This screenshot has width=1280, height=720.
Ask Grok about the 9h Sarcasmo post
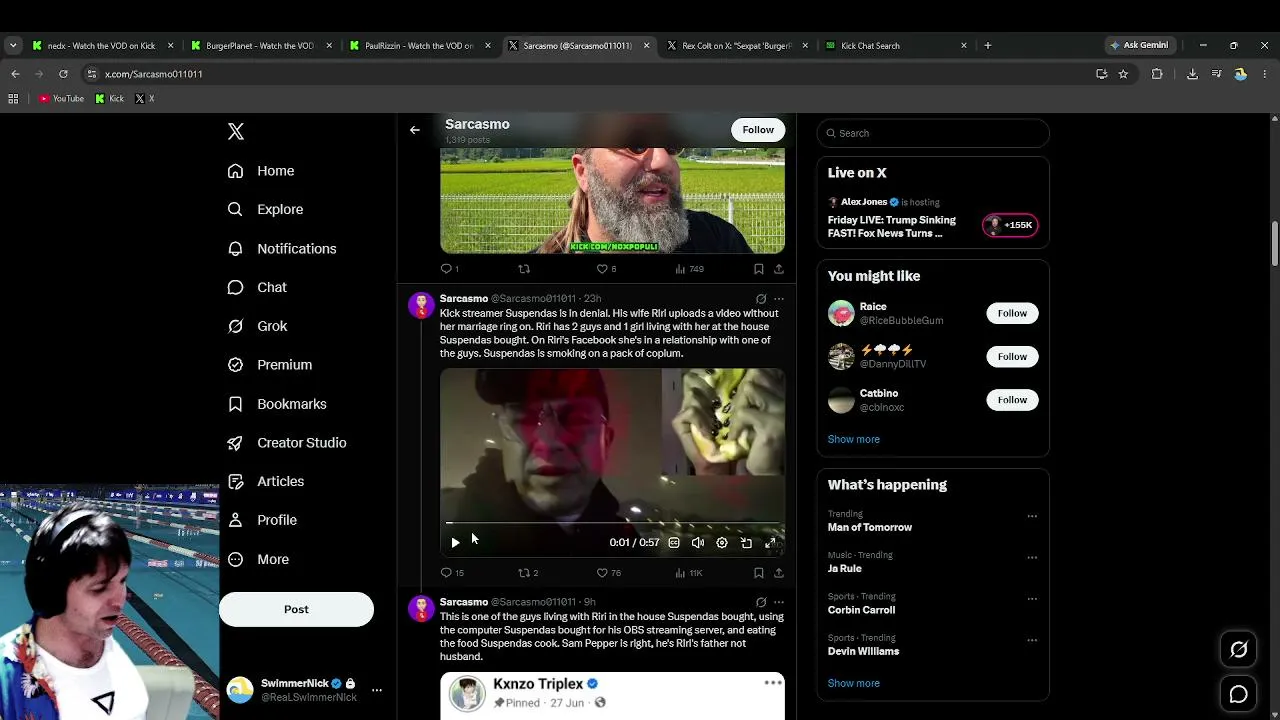761,603
